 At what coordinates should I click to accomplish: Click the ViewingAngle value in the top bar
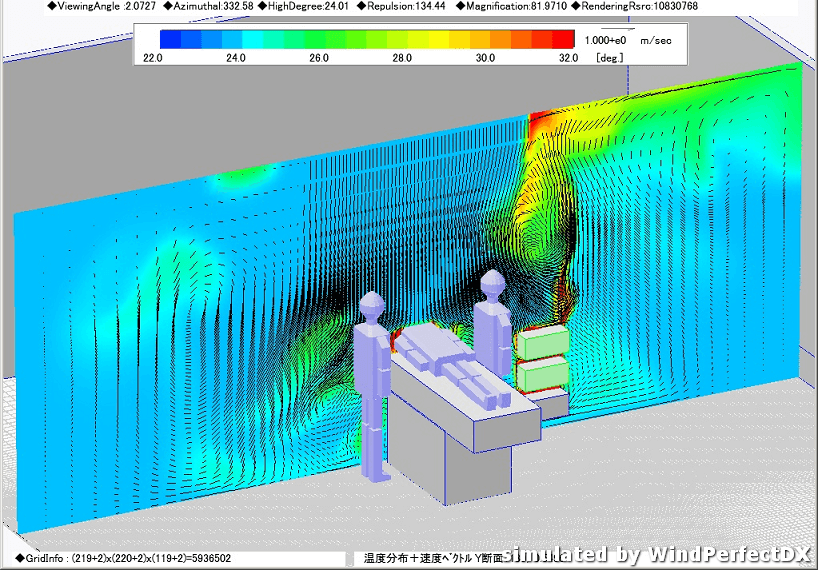[x=87, y=6]
